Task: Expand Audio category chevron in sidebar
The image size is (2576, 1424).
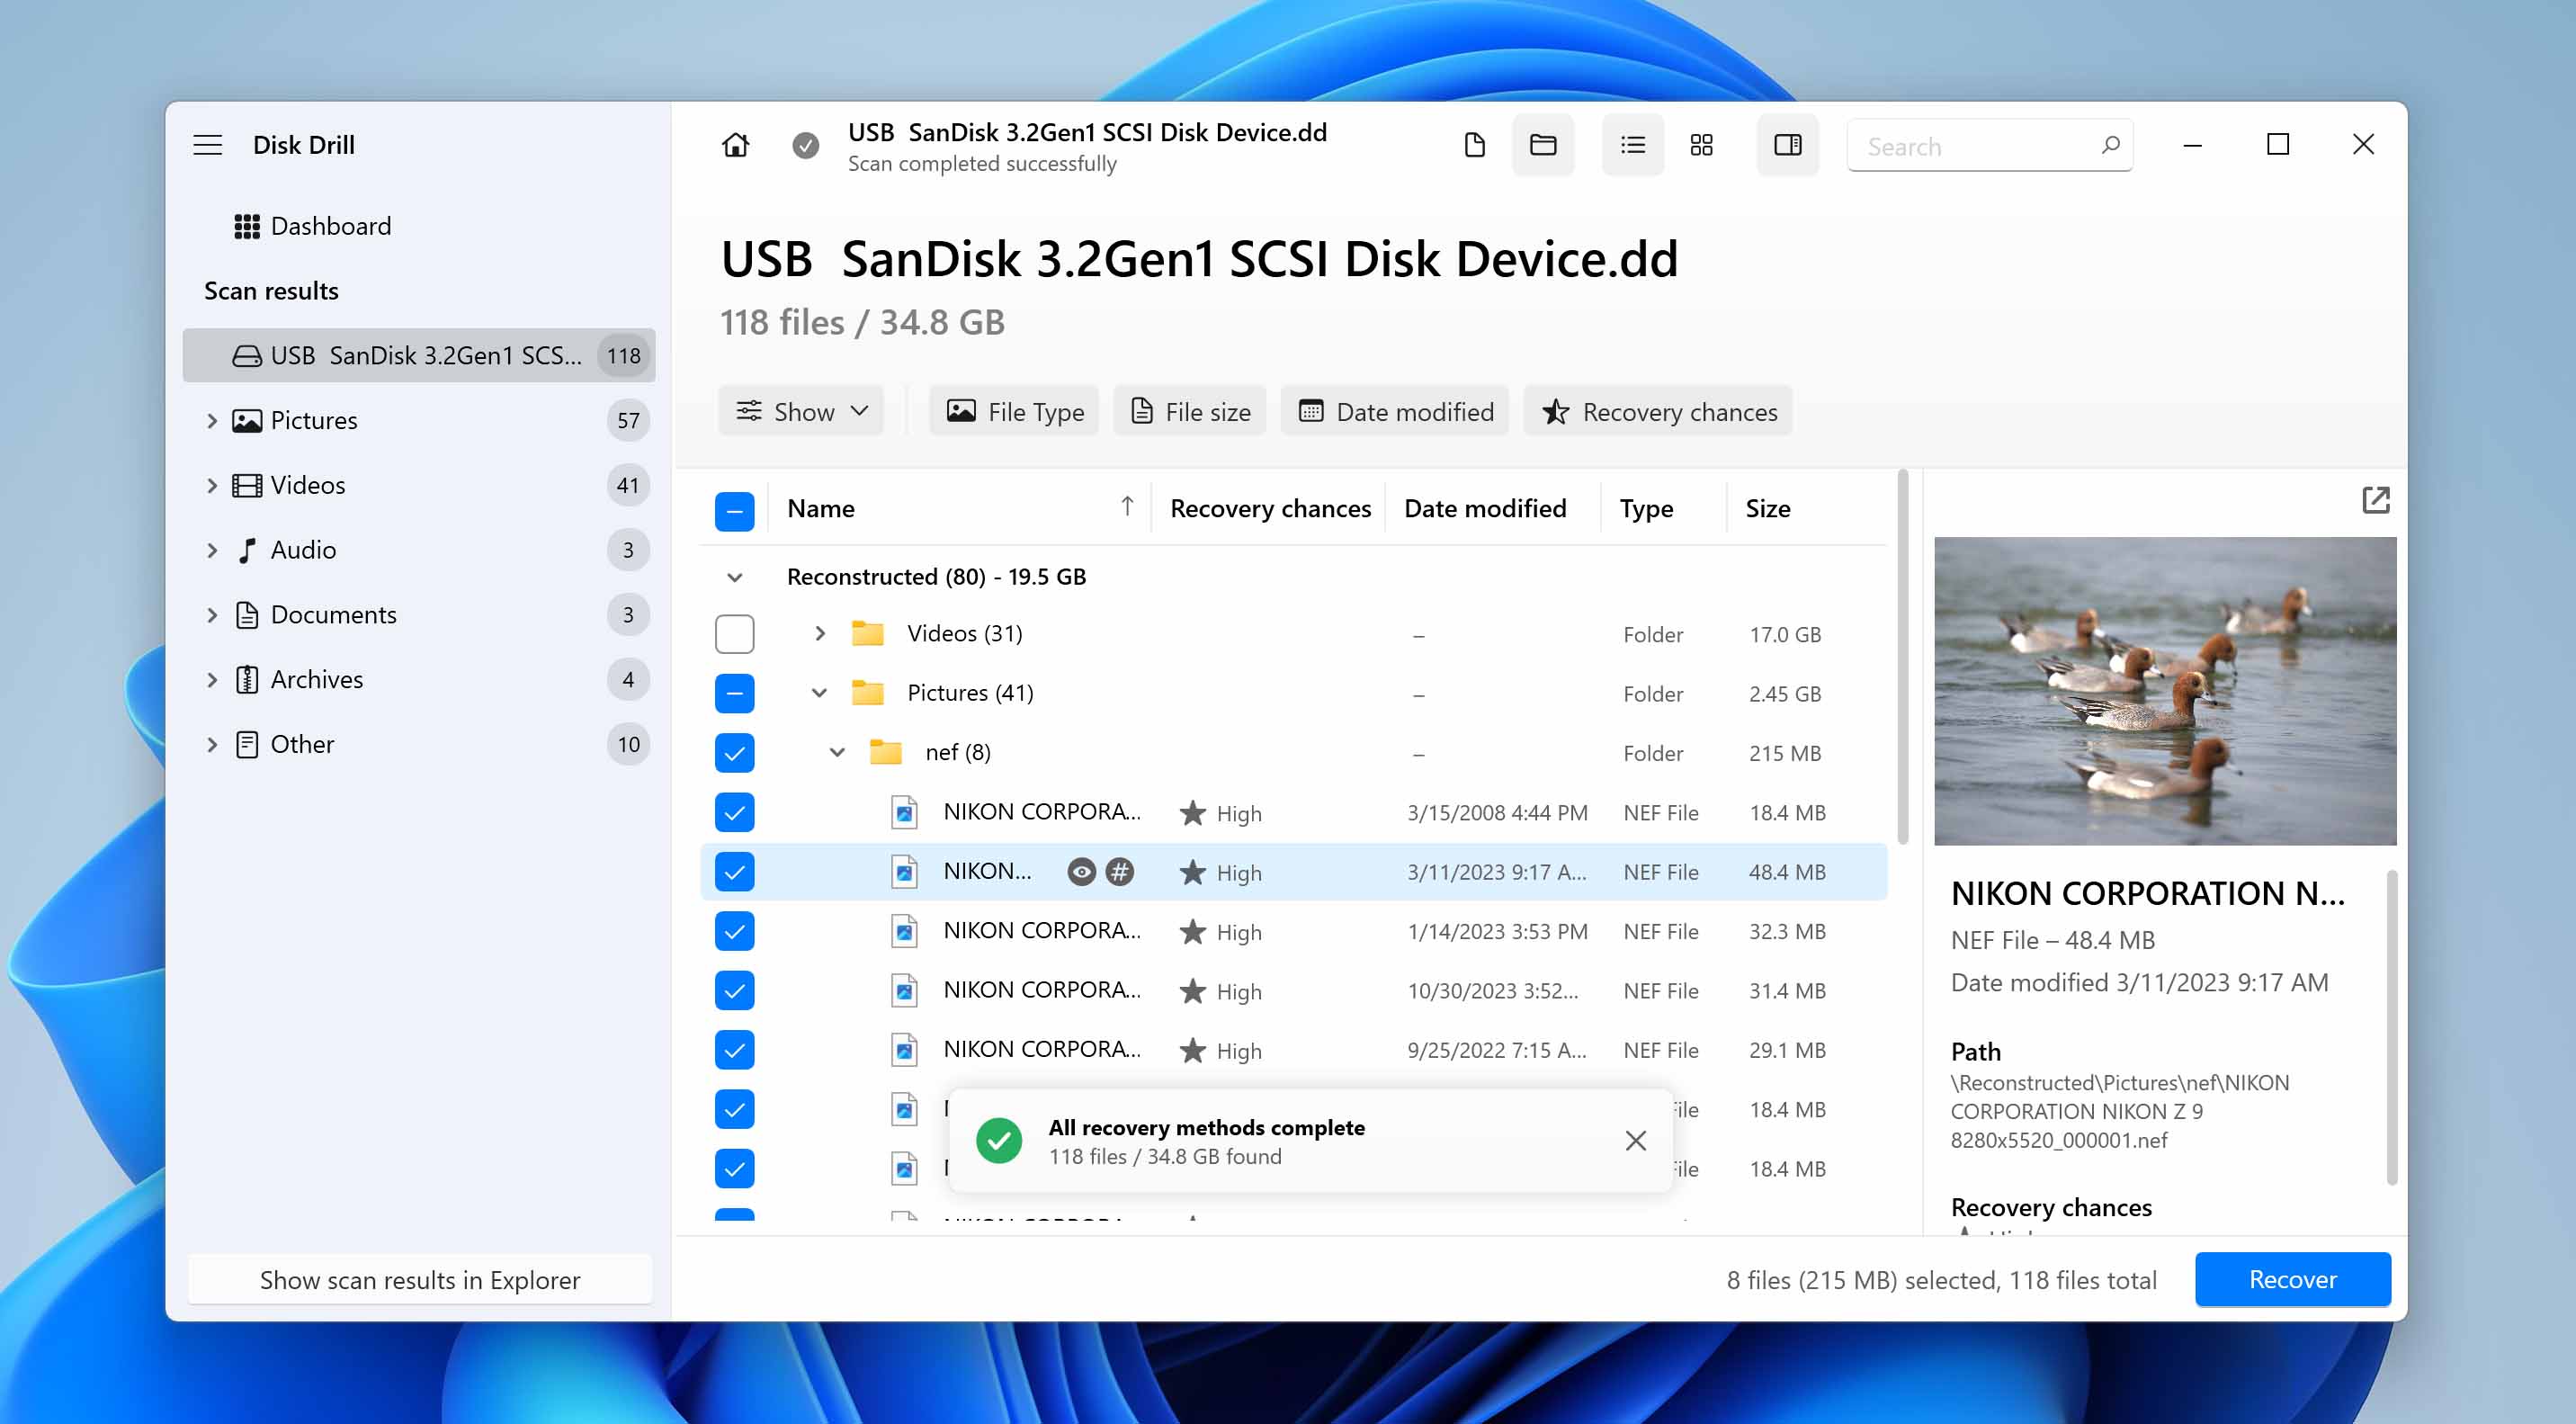Action: (211, 550)
